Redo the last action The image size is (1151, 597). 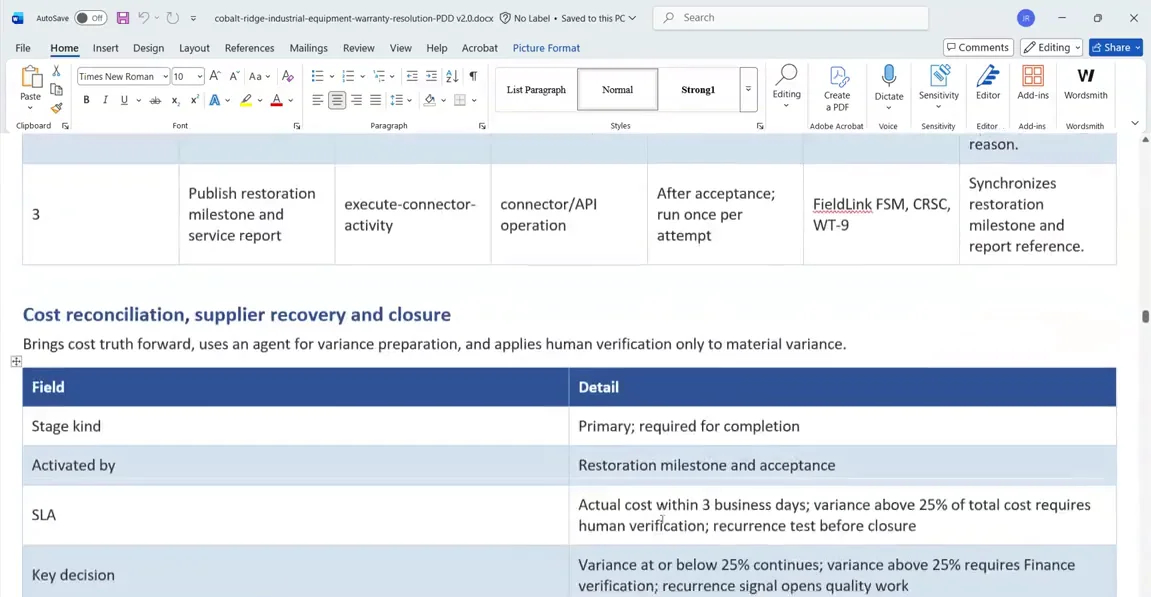tap(173, 18)
